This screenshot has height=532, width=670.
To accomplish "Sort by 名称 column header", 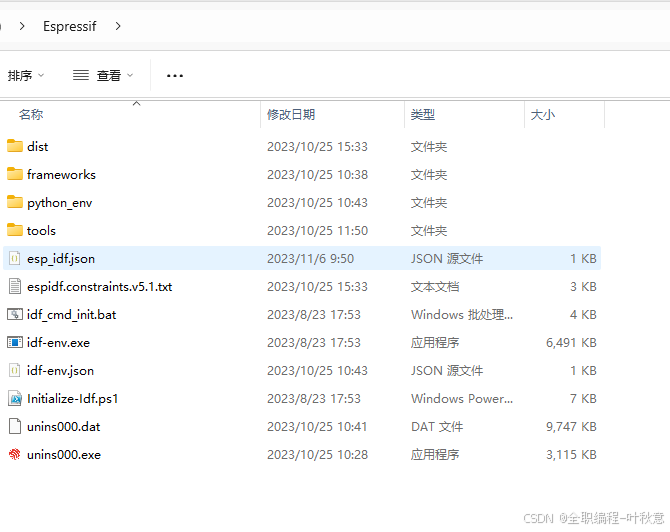I will point(31,115).
